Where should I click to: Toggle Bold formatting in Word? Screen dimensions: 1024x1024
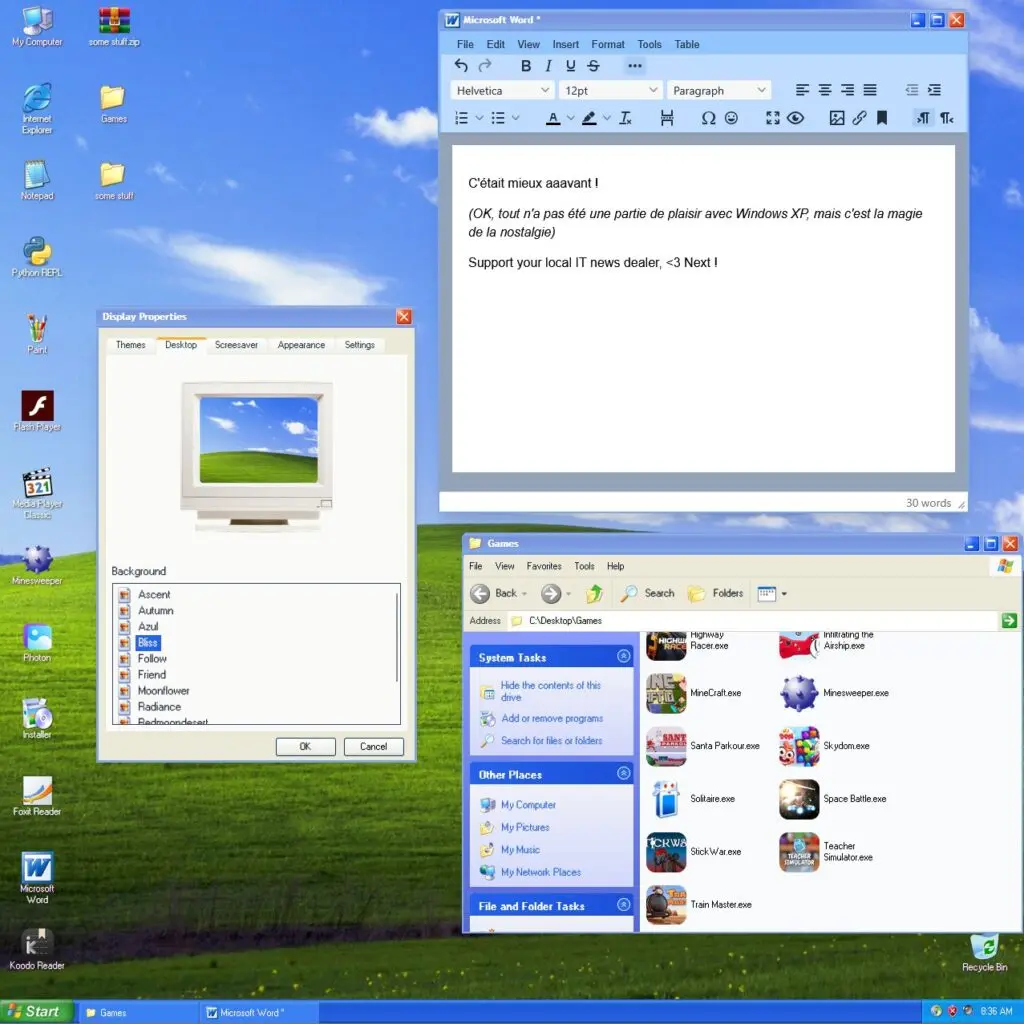point(526,65)
